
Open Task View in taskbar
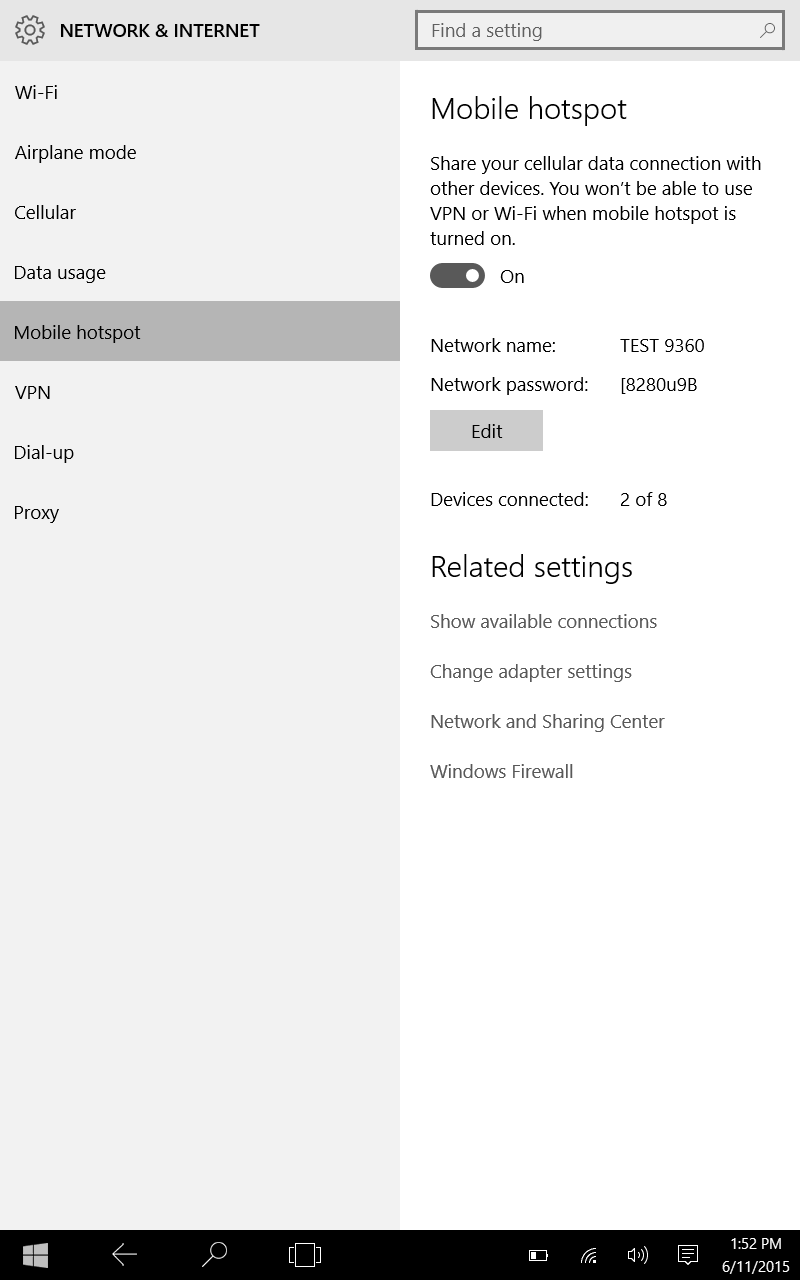pyautogui.click(x=304, y=1255)
